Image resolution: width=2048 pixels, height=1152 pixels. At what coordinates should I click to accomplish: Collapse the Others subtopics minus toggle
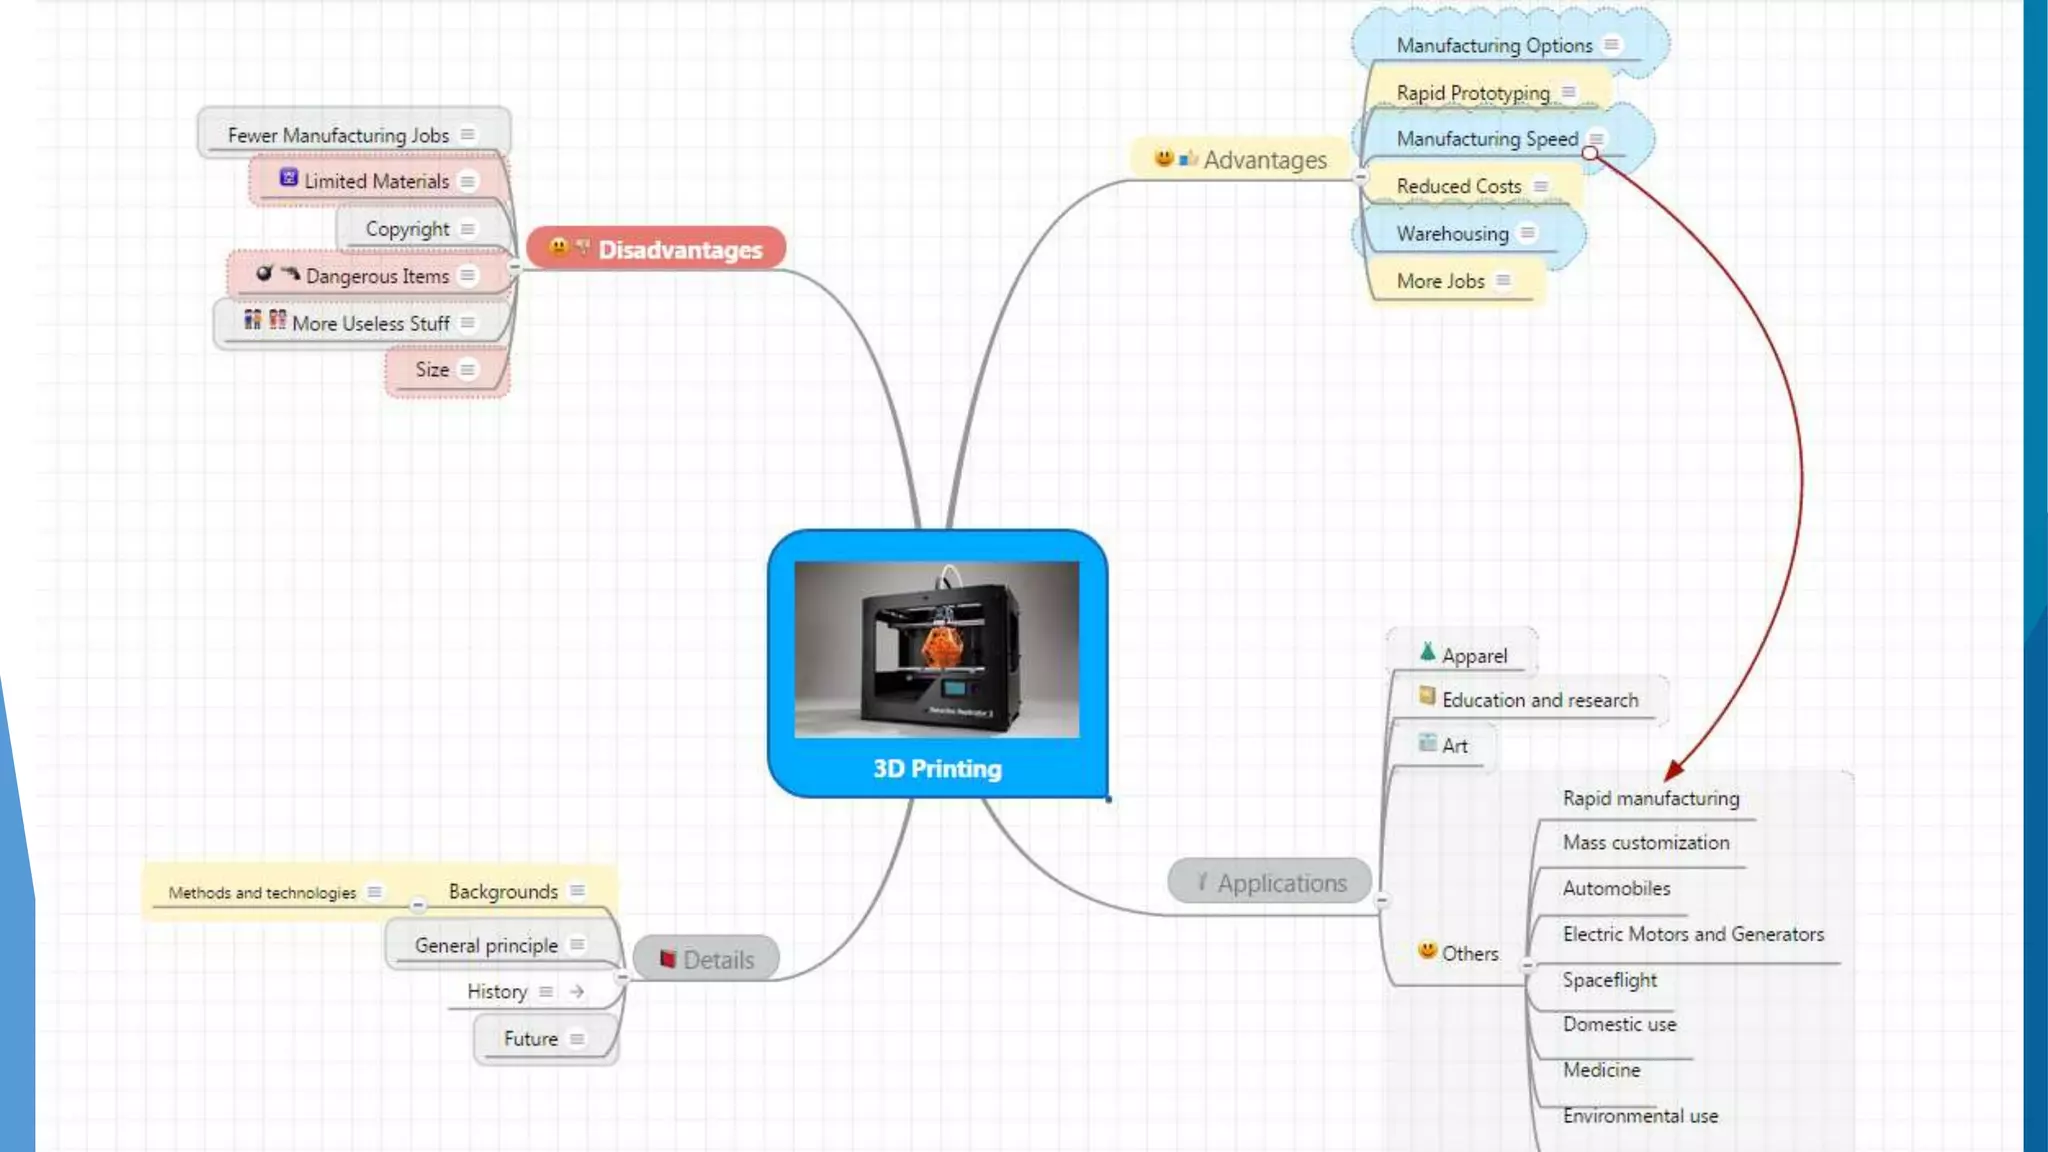[x=1527, y=966]
